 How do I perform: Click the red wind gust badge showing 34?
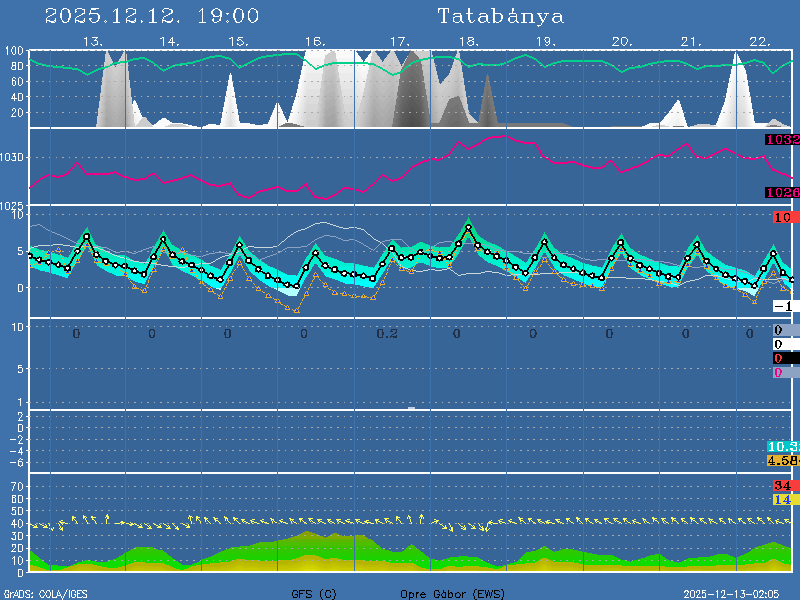click(782, 486)
